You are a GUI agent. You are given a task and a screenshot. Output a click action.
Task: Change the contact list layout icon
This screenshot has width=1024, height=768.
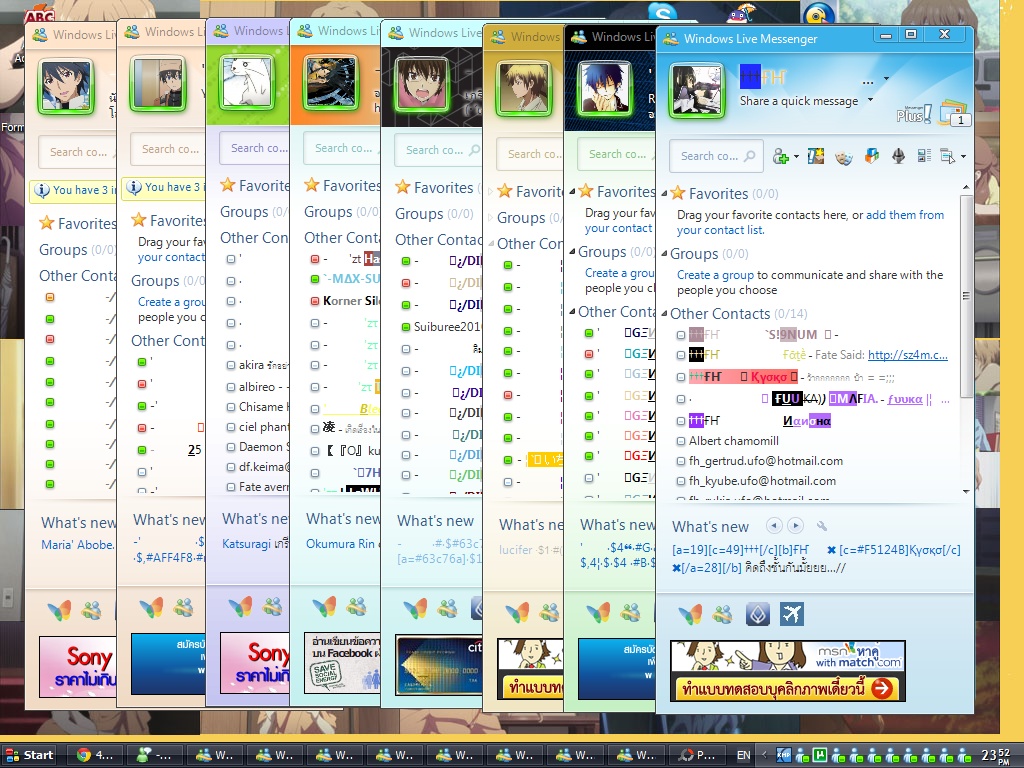924,155
